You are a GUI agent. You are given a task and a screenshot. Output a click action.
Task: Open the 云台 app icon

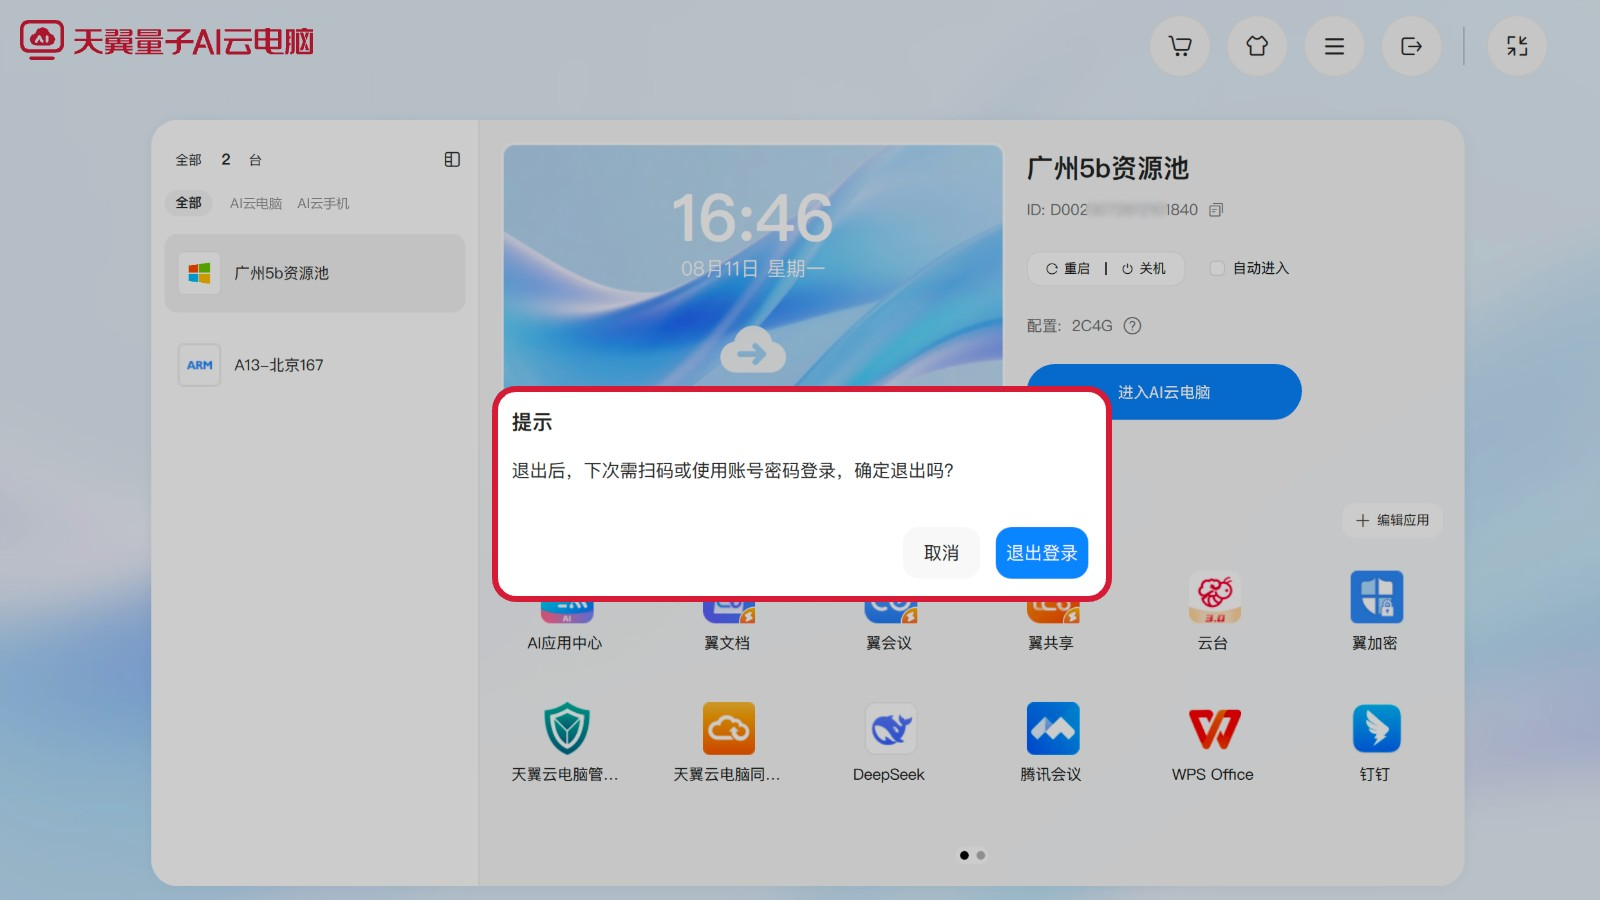(x=1213, y=598)
